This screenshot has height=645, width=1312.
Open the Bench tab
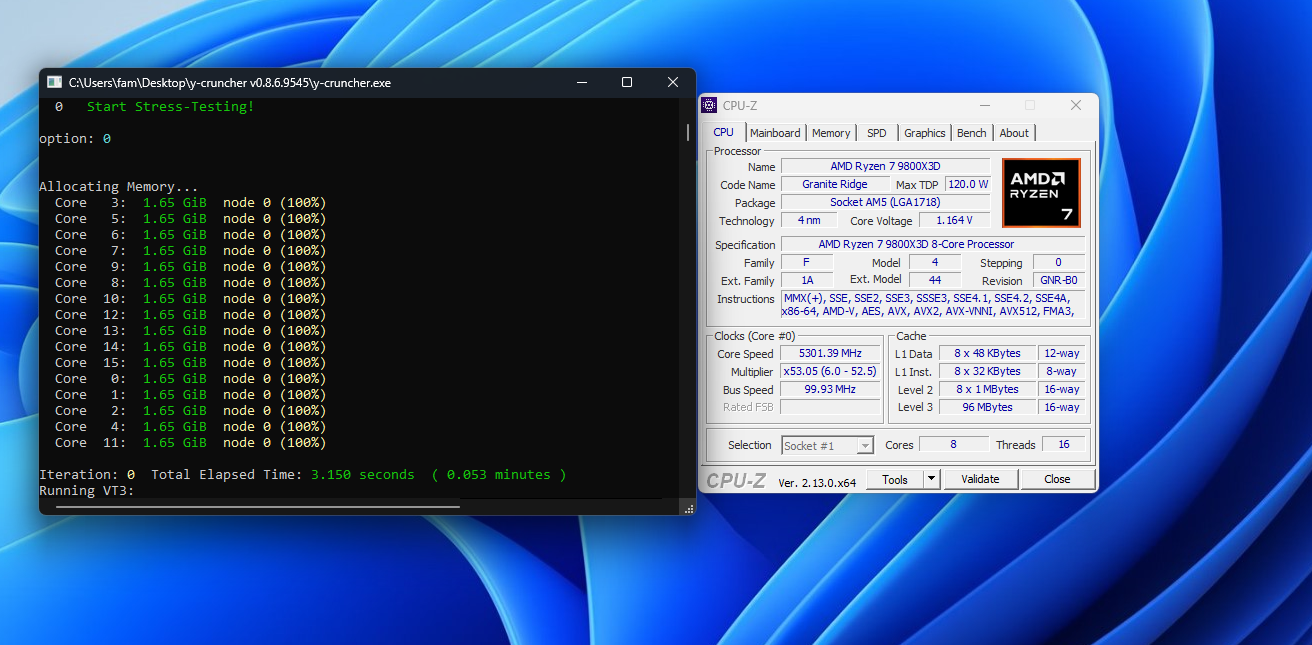click(x=971, y=133)
